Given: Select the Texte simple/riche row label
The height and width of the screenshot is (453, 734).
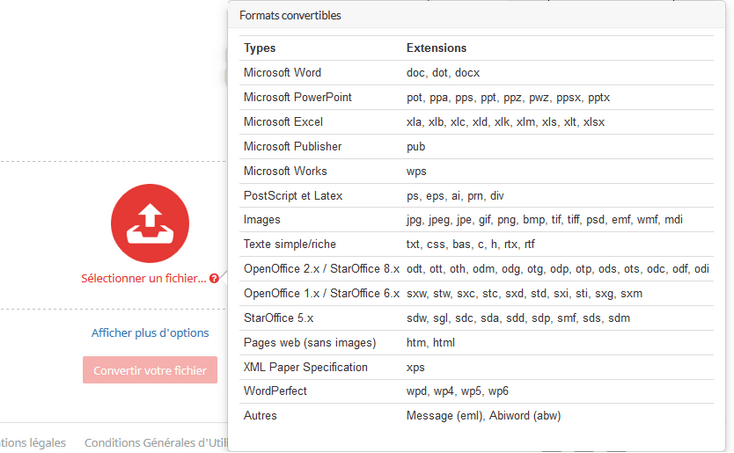Looking at the screenshot, I should coord(290,244).
